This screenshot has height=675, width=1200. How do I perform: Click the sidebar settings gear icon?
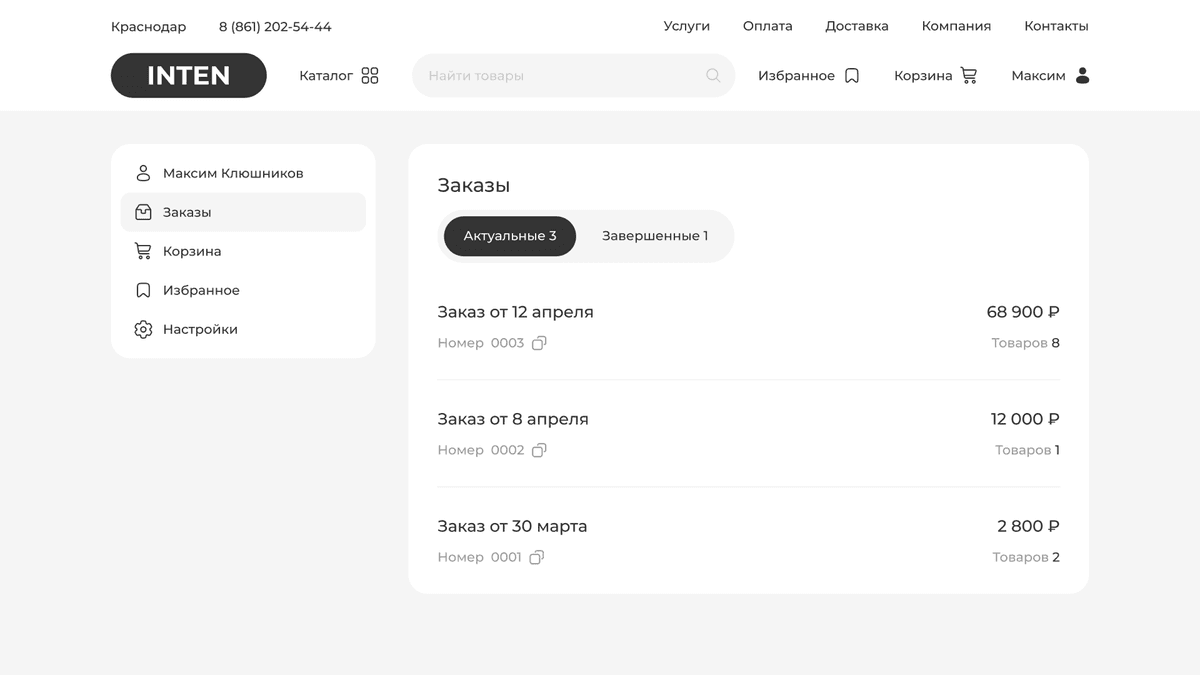click(x=143, y=329)
